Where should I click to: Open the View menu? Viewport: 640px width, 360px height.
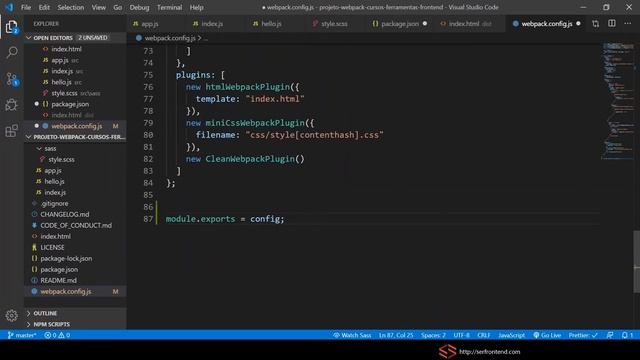tap(98, 7)
